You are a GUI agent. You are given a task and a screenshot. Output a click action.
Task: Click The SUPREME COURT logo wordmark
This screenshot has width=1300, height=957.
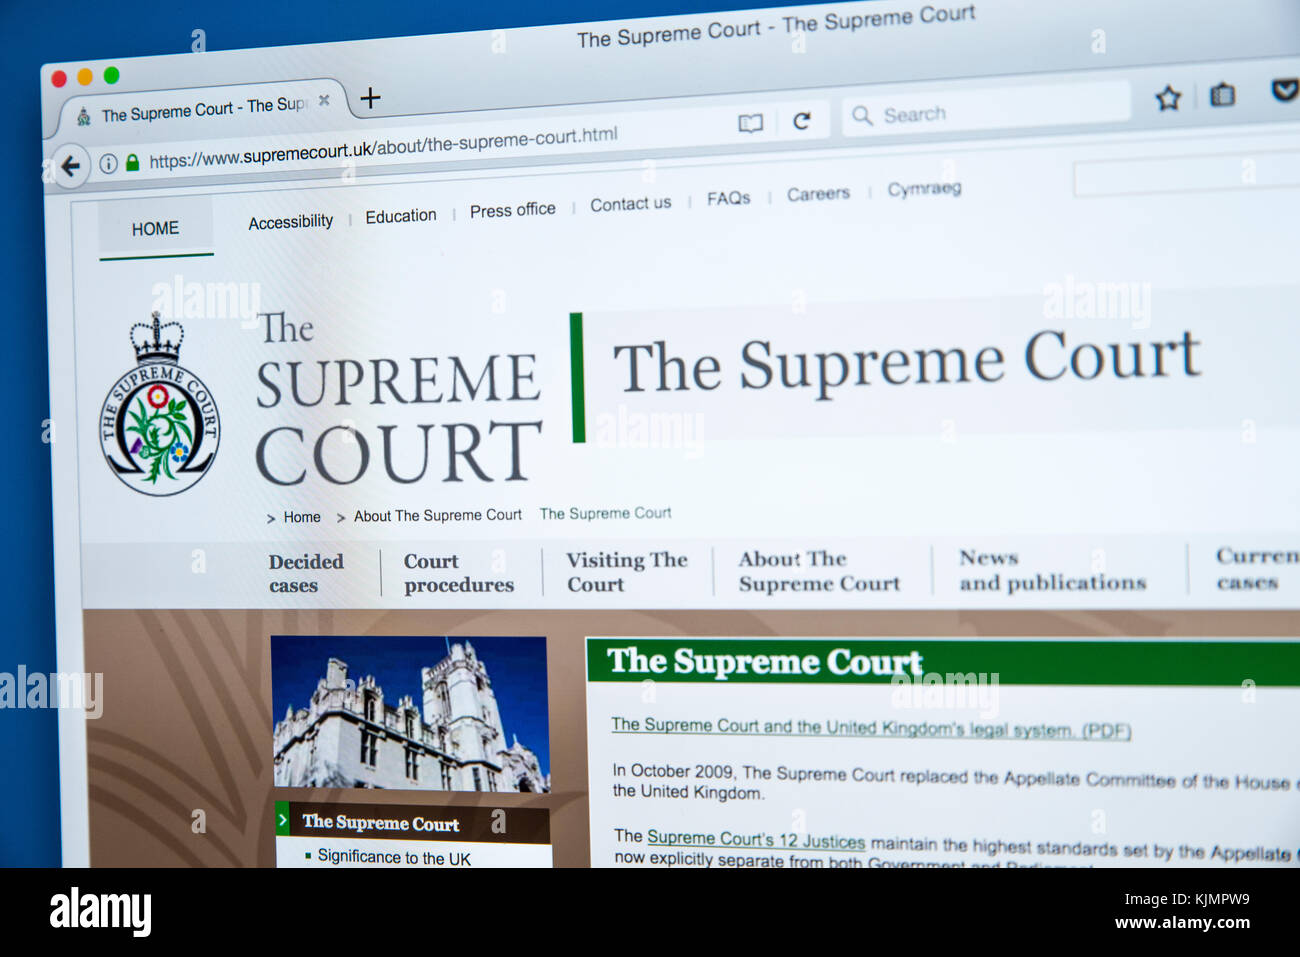pyautogui.click(x=398, y=399)
